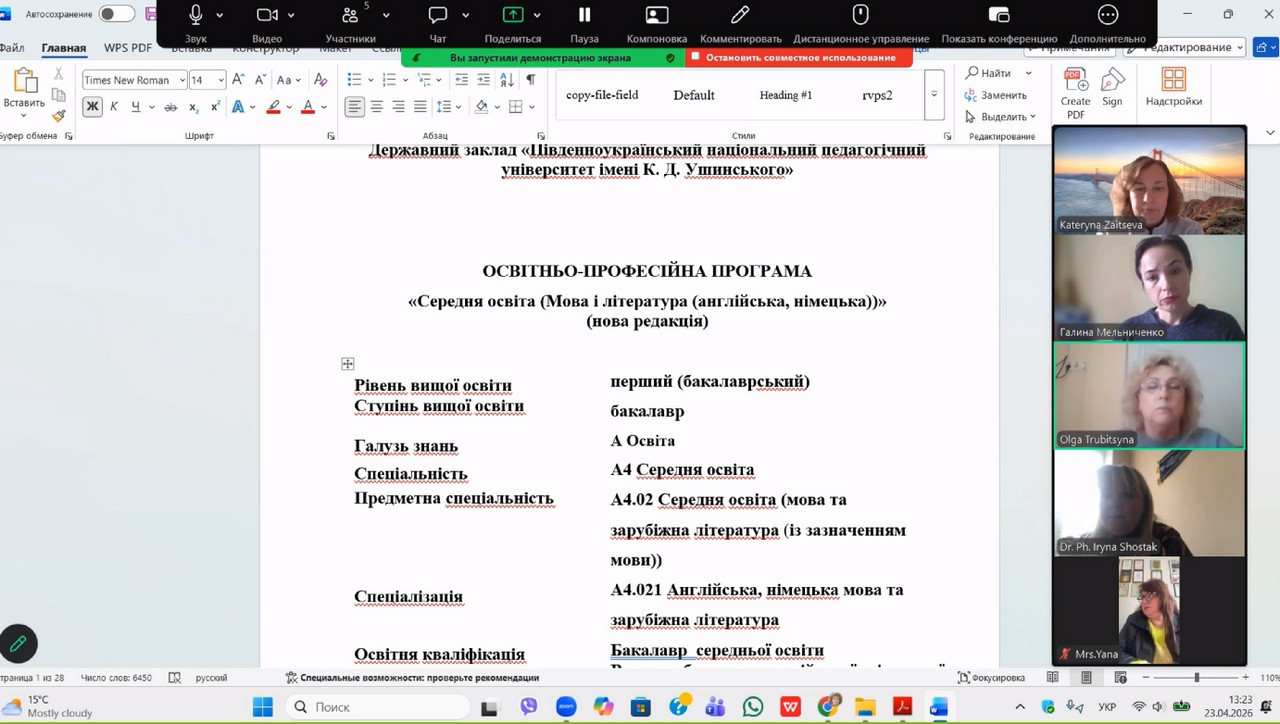The image size is (1280, 724).
Task: Center-align the paragraph
Action: coord(377,107)
